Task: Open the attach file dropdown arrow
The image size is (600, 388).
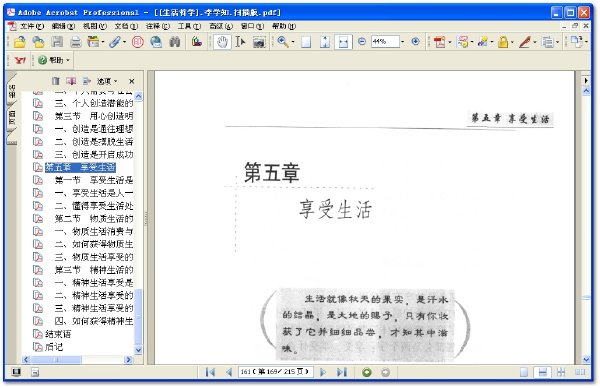Action: tap(124, 42)
